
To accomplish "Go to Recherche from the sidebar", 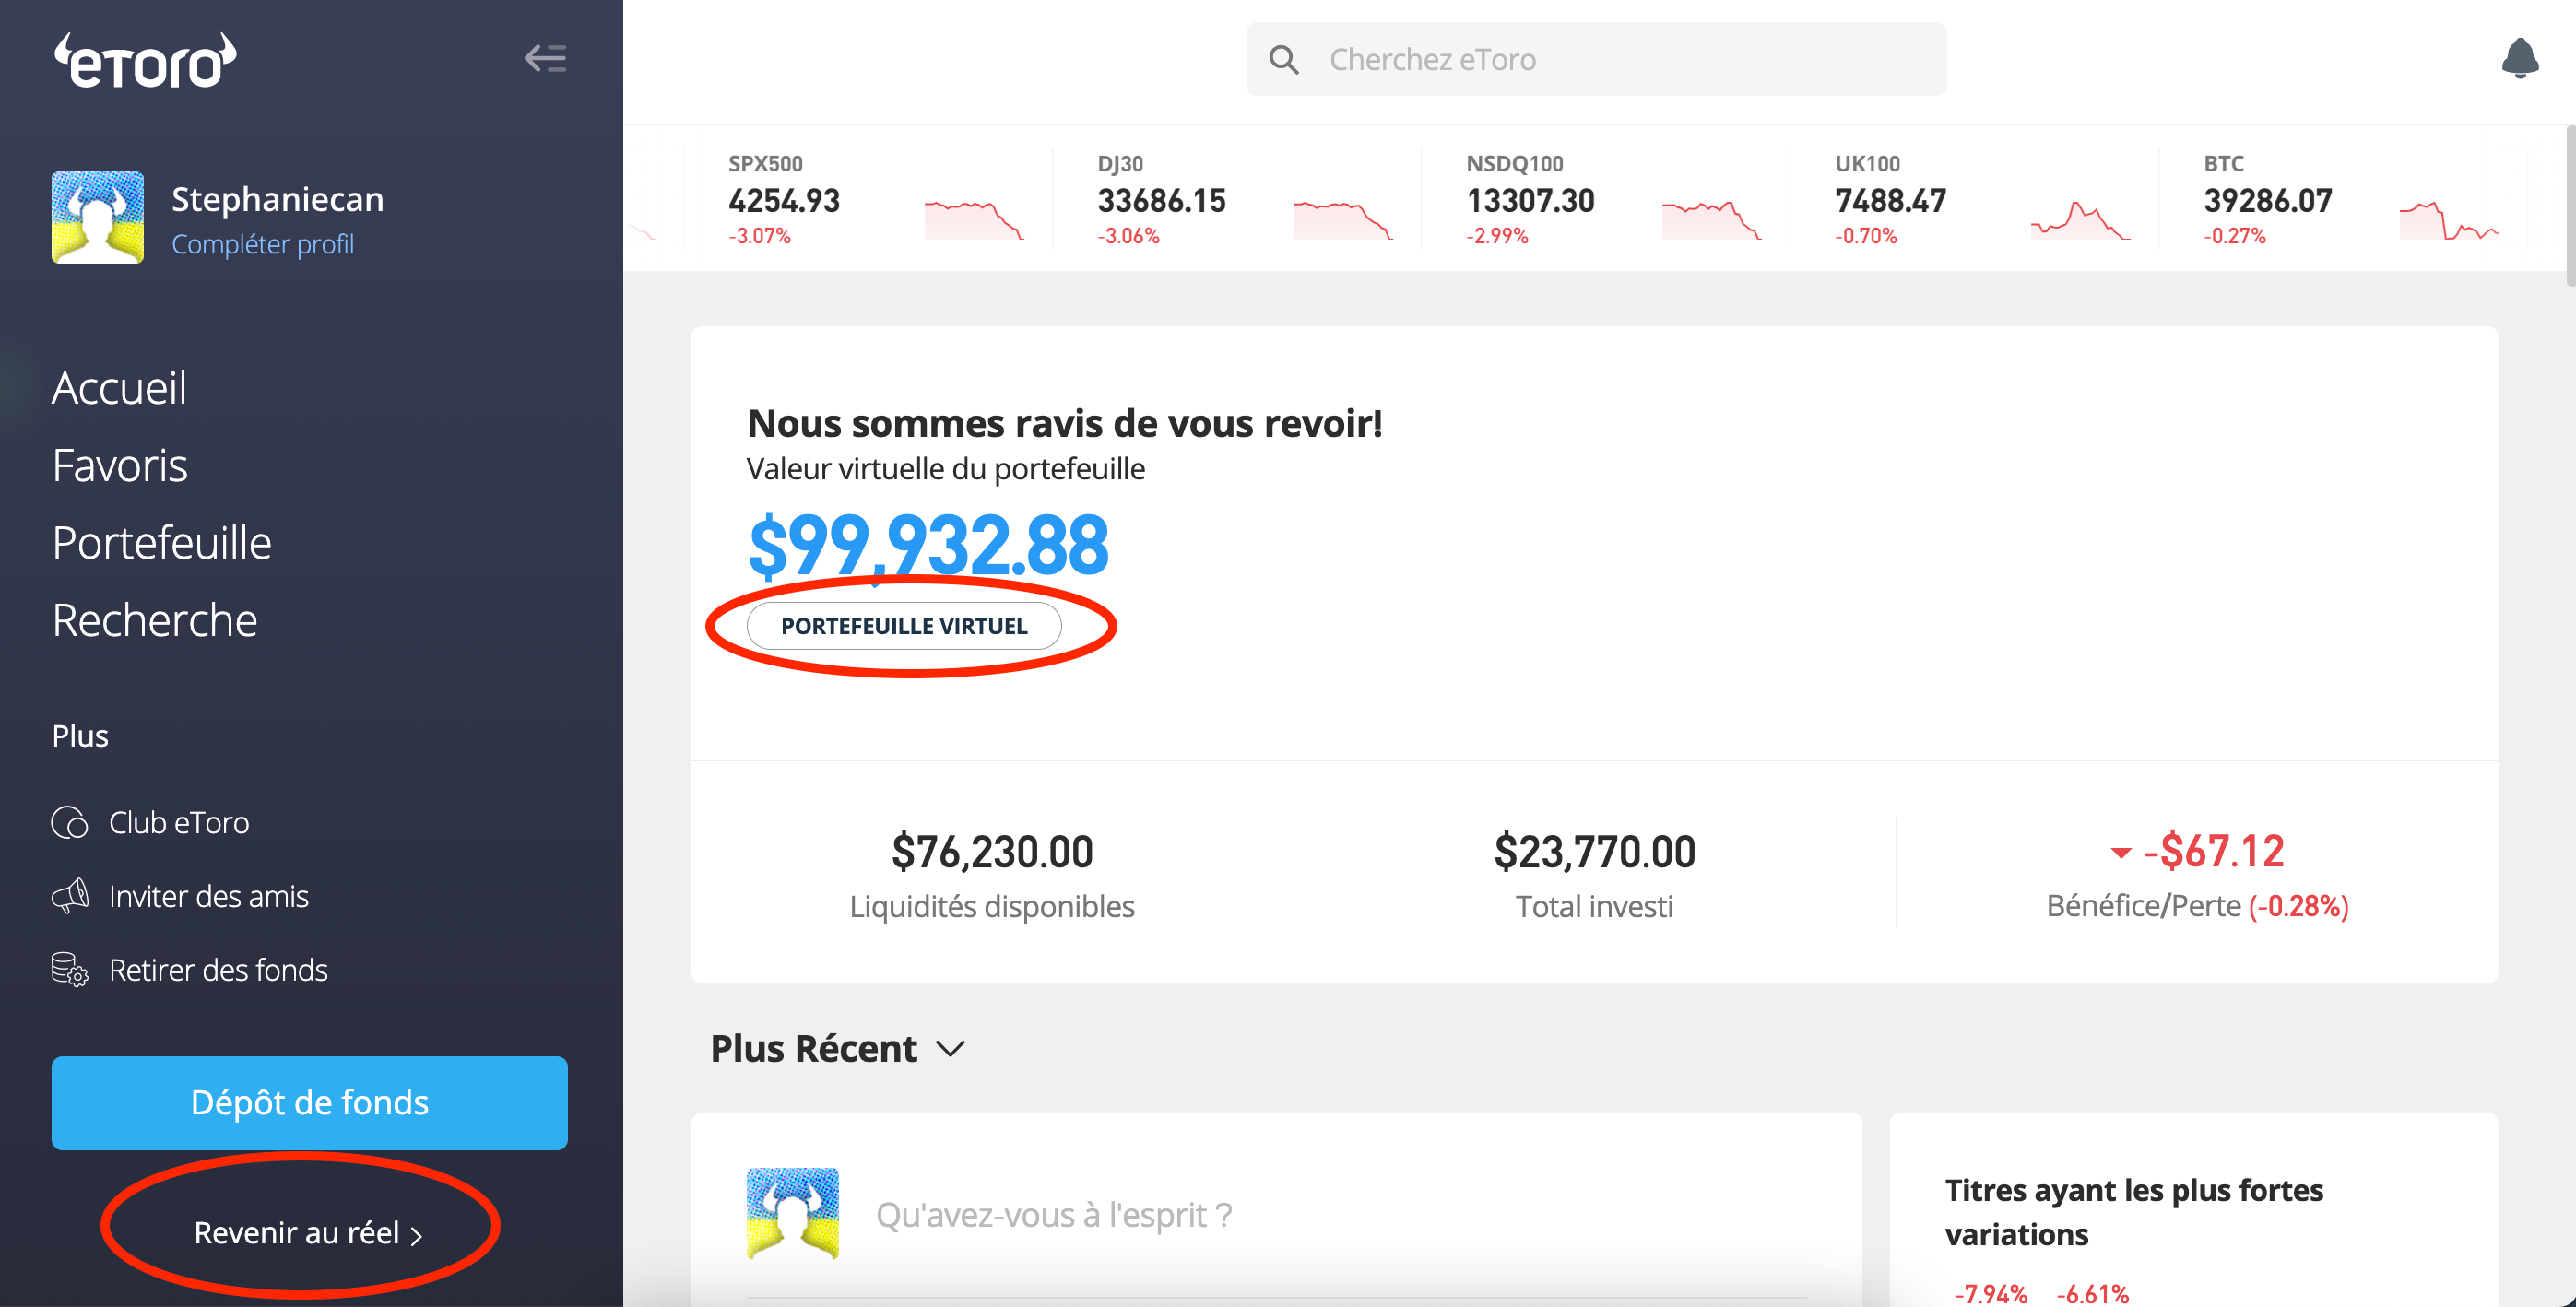I will coord(155,620).
